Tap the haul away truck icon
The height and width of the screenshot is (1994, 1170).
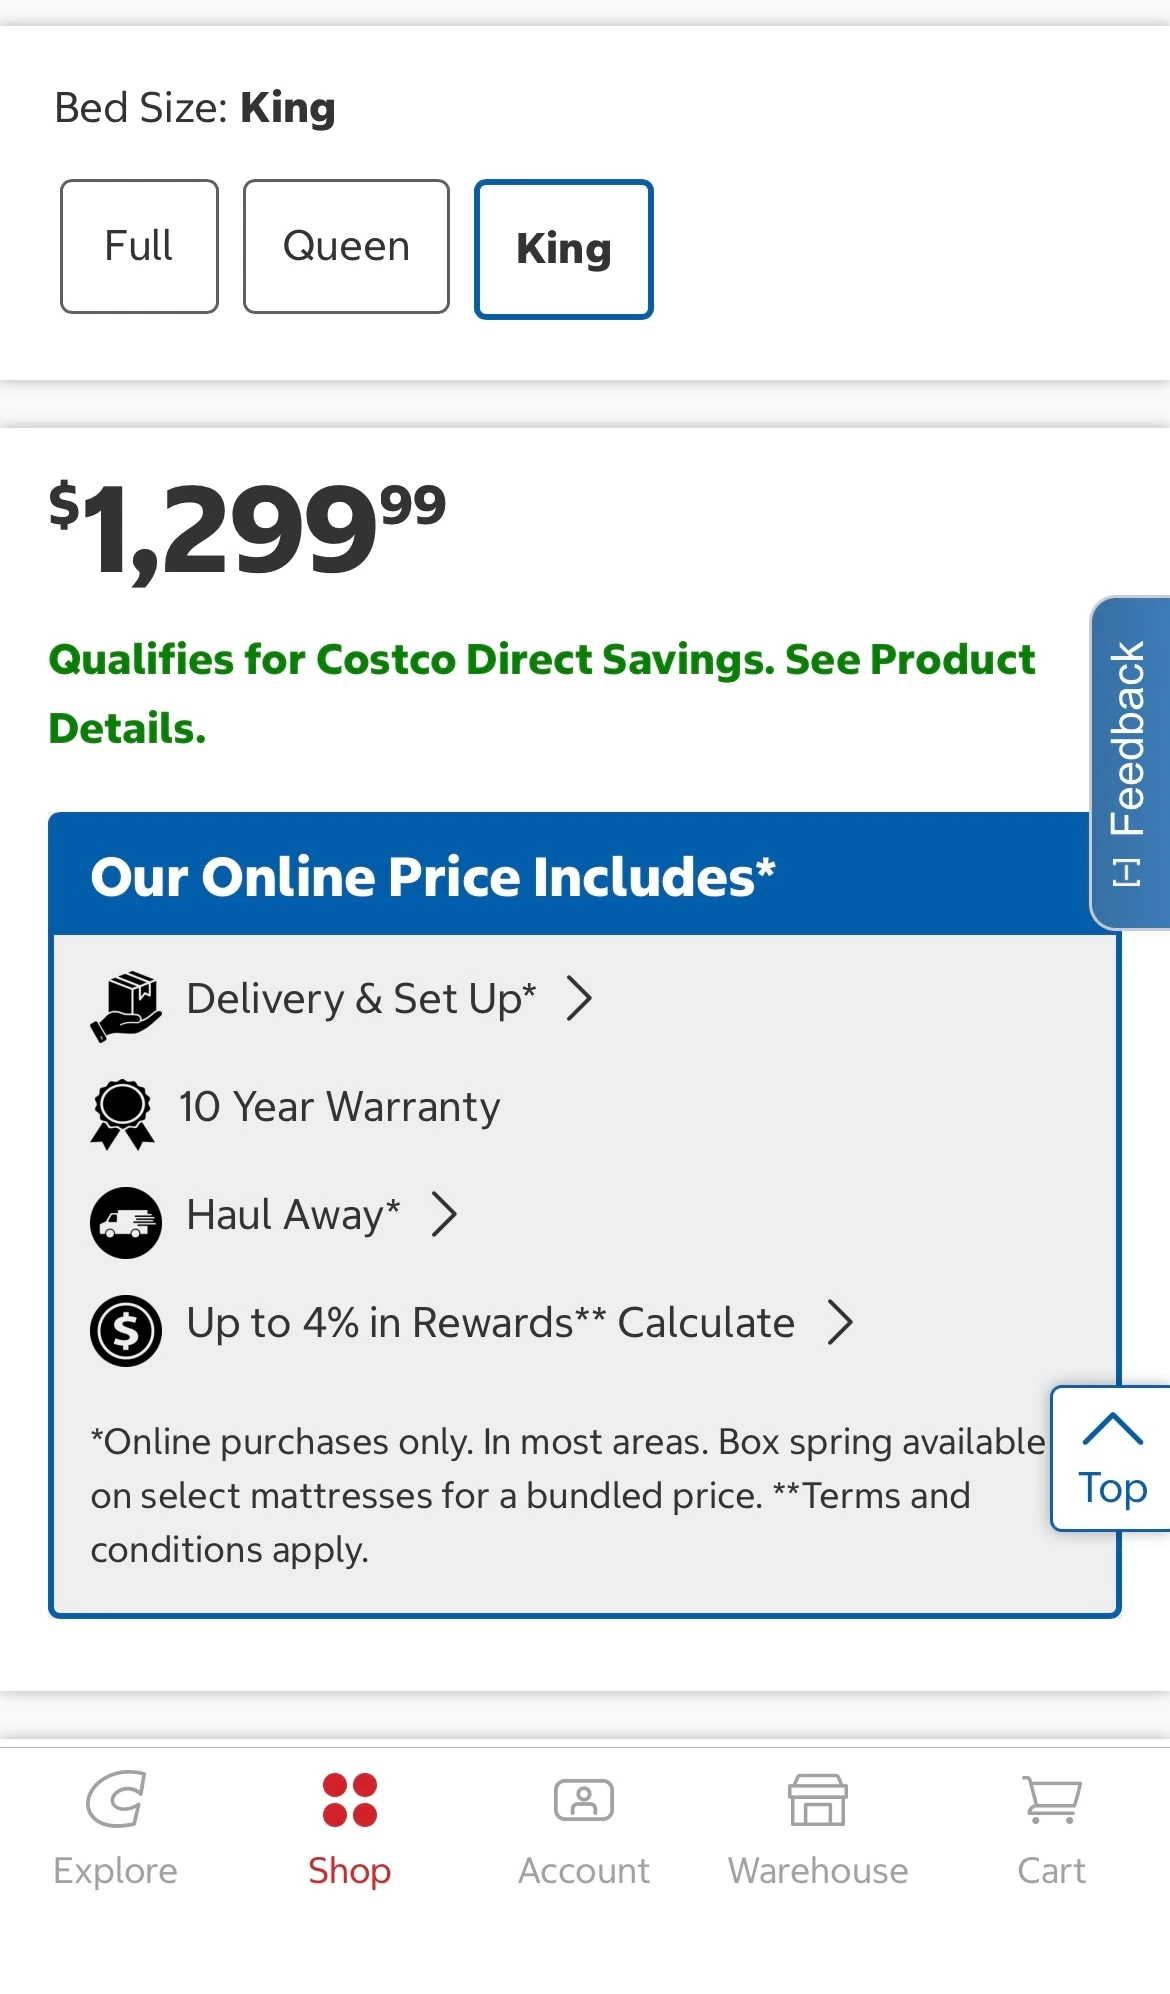pos(126,1222)
